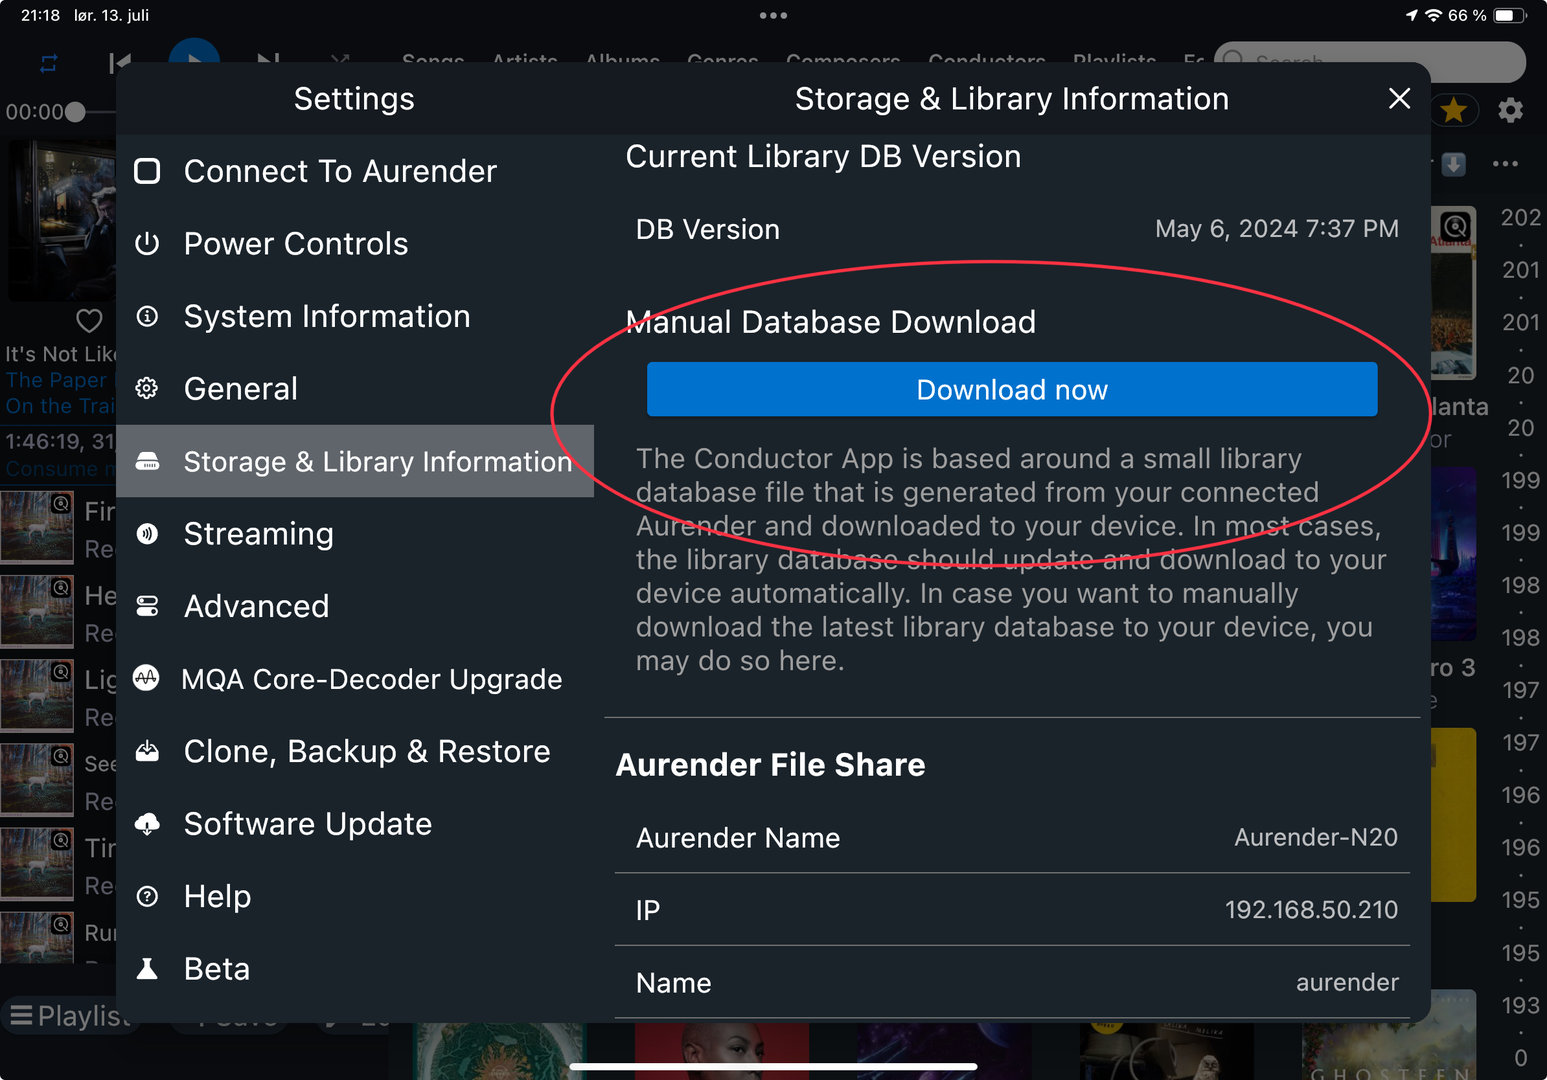Toggle repeat playback mode
Screen dimensions: 1547x1080
48,64
